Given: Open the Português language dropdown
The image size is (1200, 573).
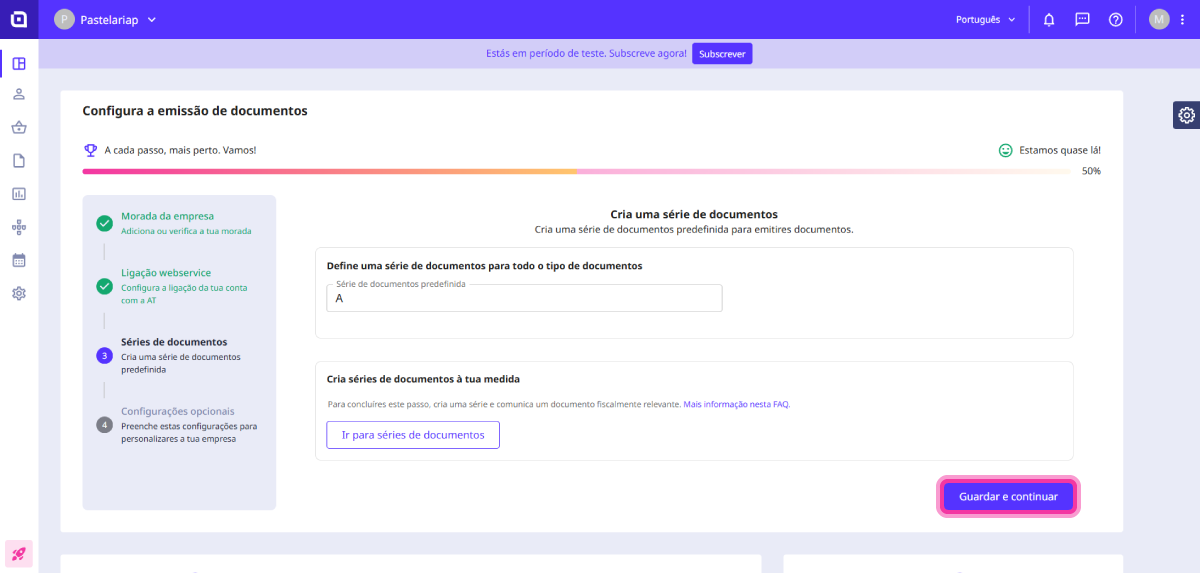Looking at the screenshot, I should [x=986, y=19].
